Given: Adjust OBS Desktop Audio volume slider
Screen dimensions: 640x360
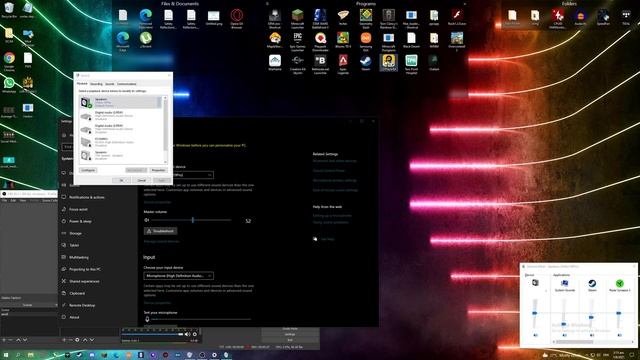Looking at the screenshot, I should pyautogui.click(x=152, y=334).
